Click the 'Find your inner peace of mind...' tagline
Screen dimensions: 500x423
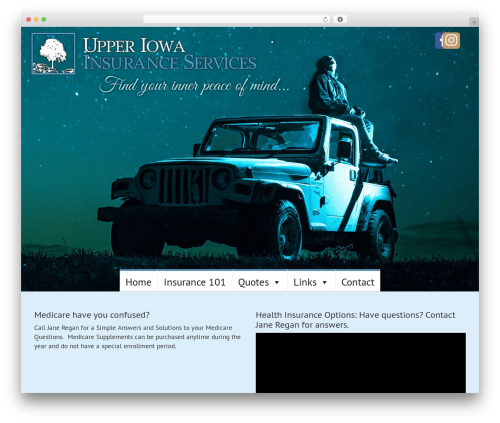point(194,85)
